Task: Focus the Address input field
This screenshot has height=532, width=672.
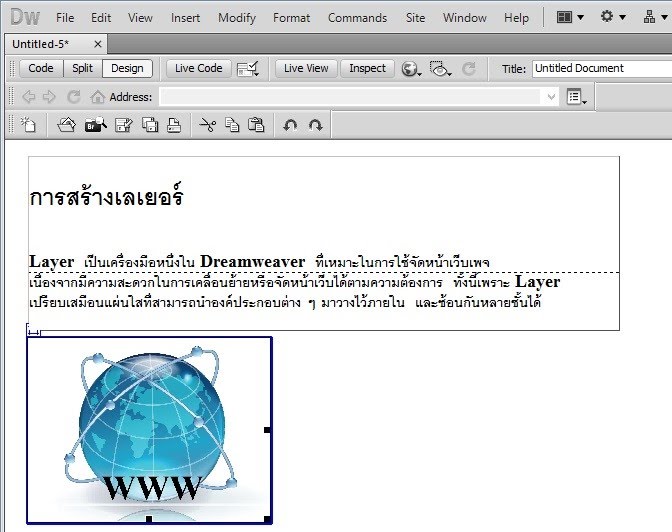Action: pyautogui.click(x=351, y=97)
